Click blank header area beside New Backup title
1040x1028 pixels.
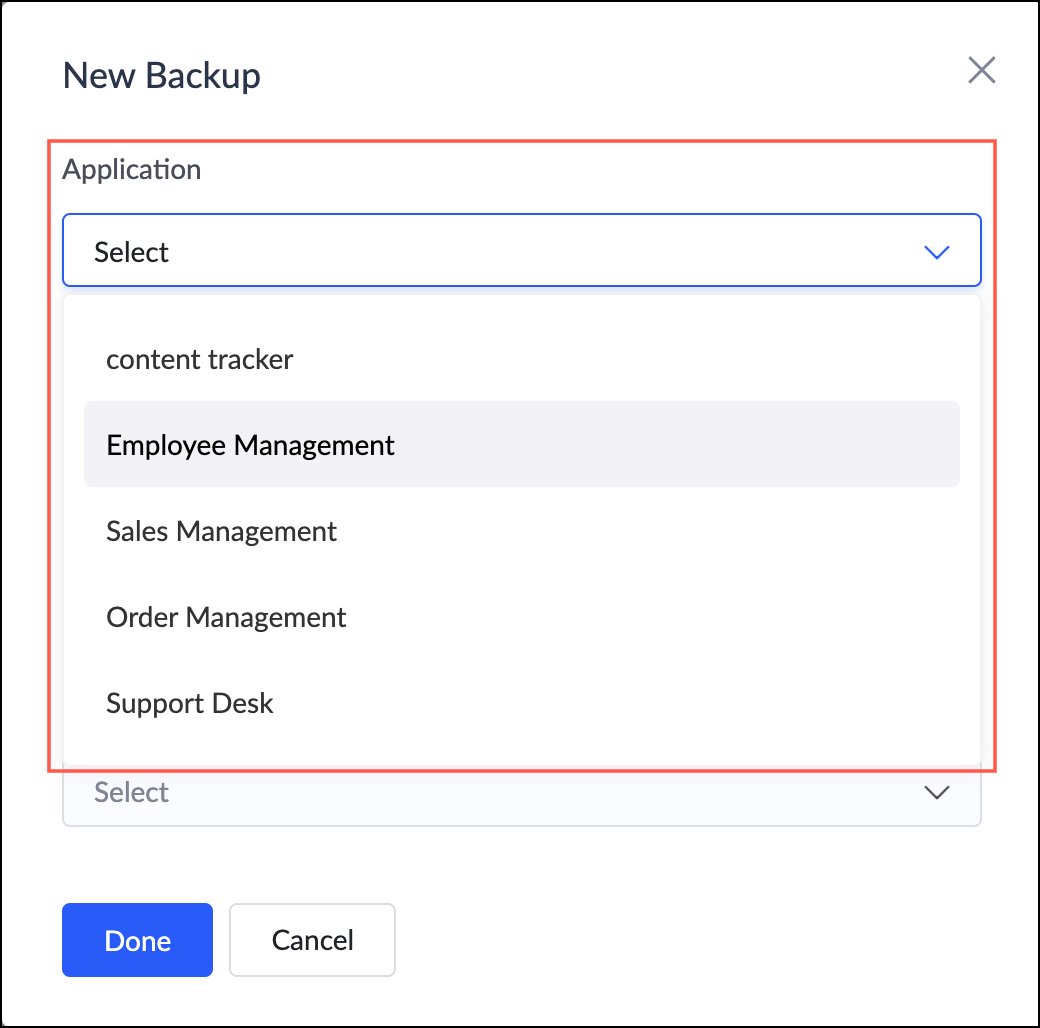(600, 75)
